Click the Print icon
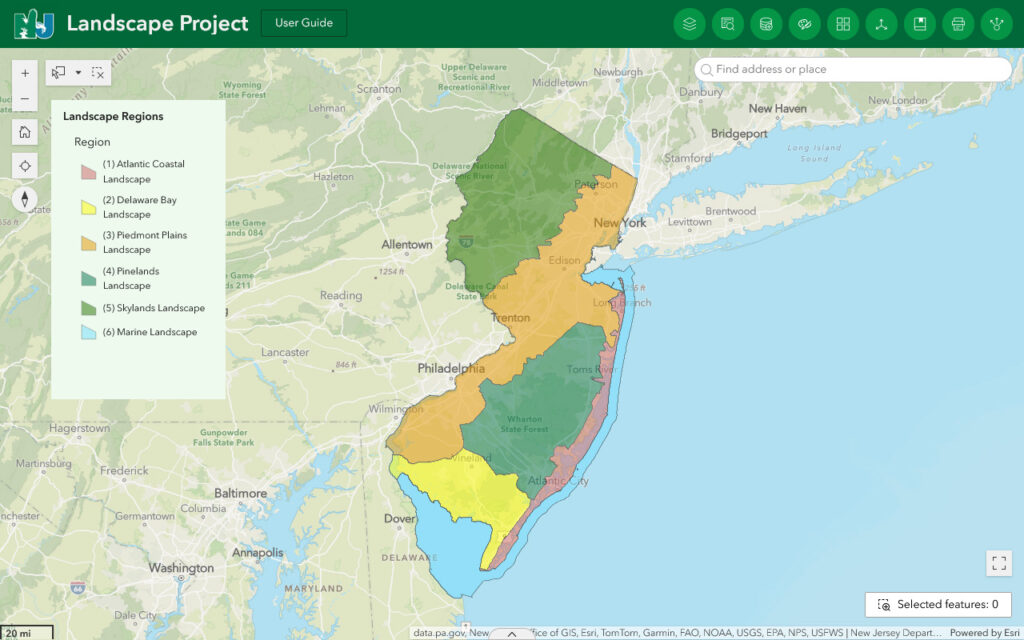This screenshot has width=1024, height=640. pyautogui.click(x=958, y=23)
